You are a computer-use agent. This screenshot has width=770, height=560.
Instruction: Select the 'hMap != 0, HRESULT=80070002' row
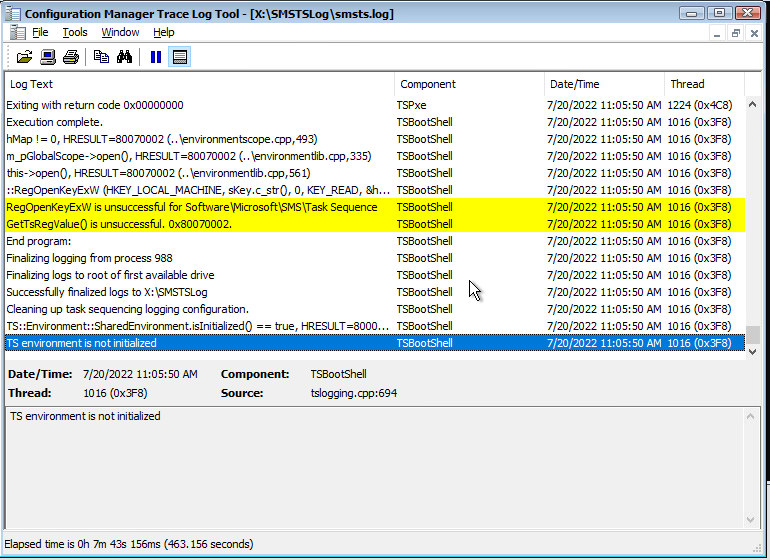(375, 139)
